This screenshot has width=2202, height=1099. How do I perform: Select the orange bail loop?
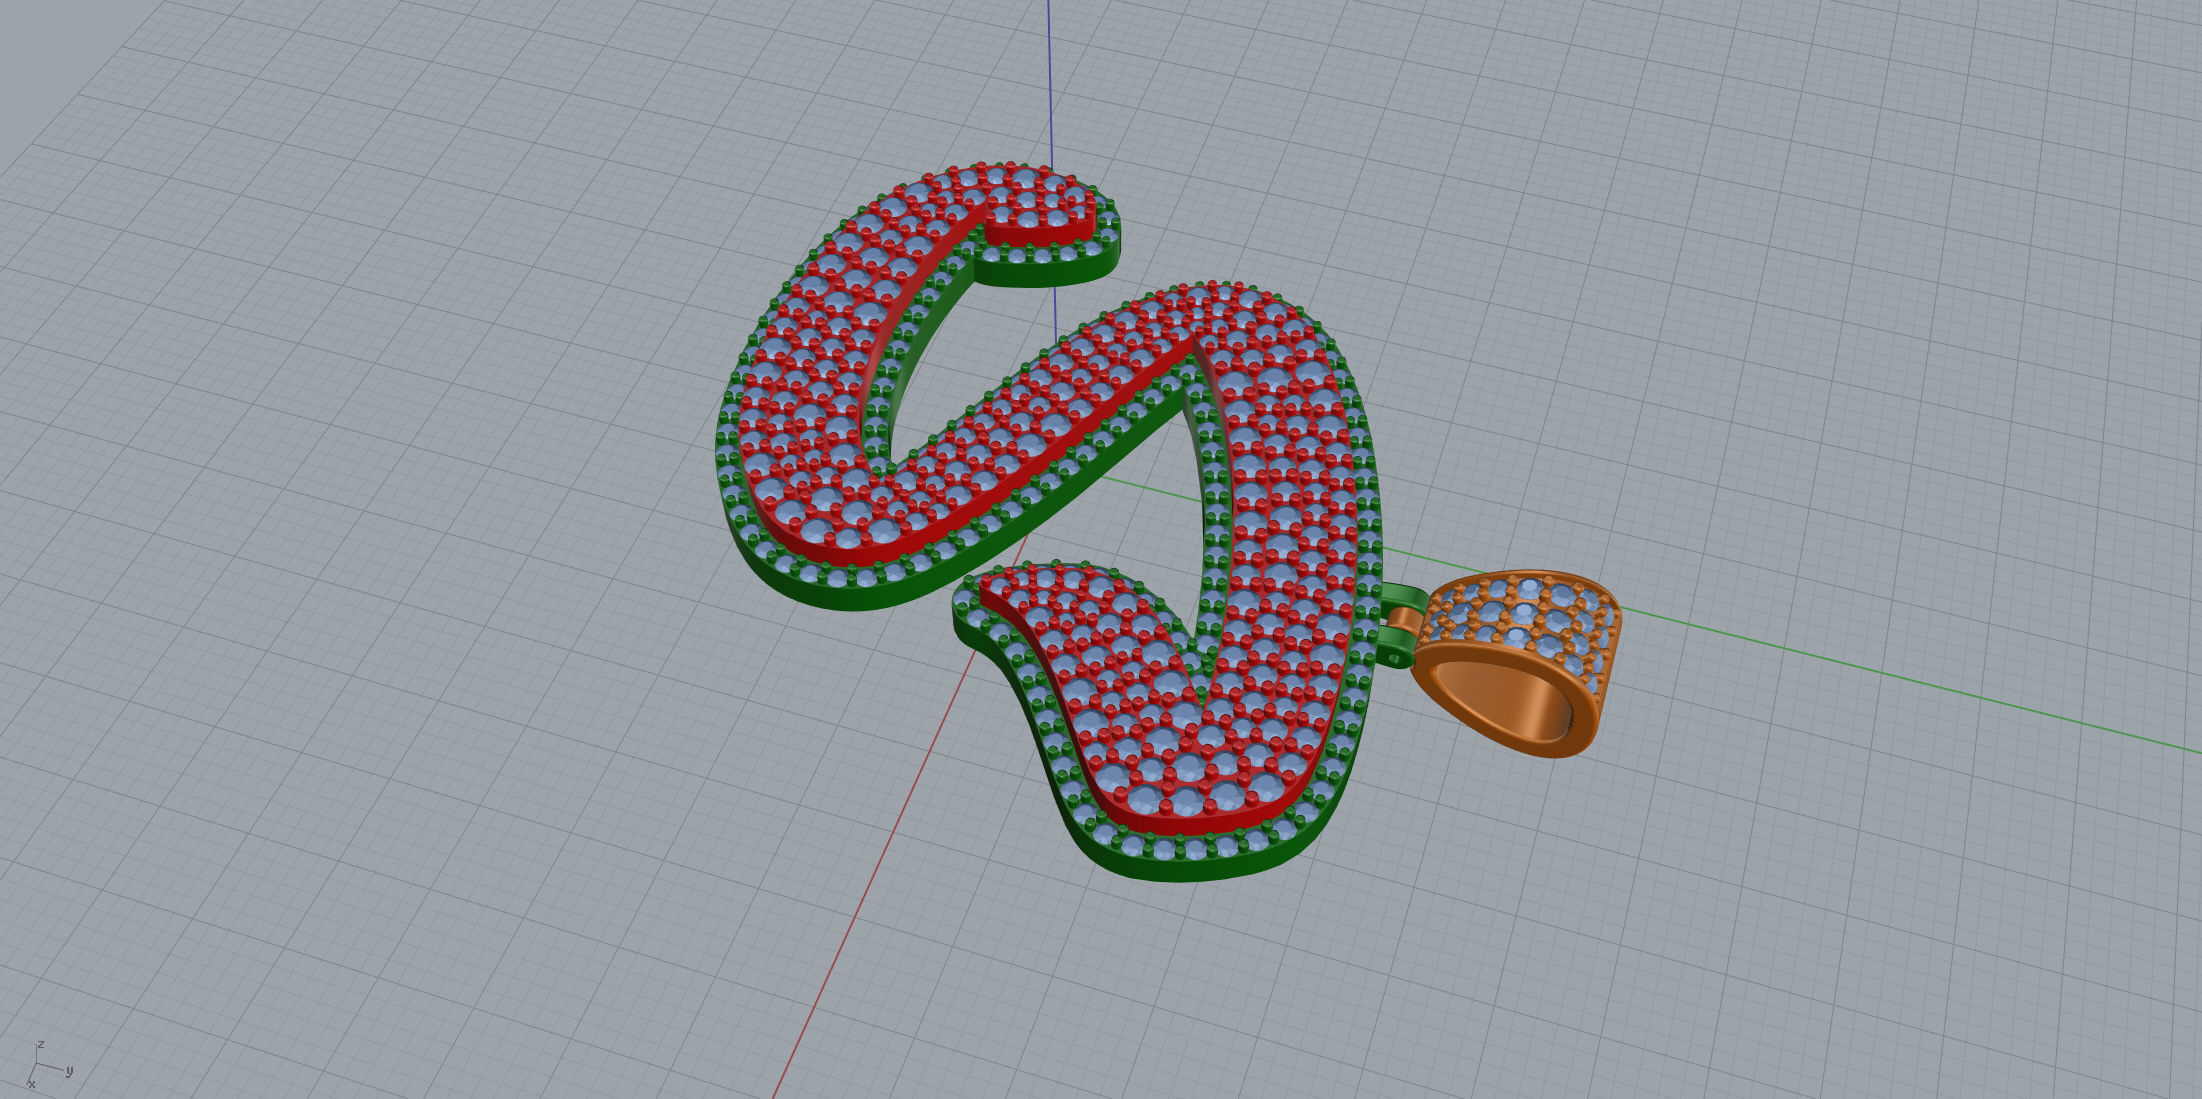(x=1515, y=663)
